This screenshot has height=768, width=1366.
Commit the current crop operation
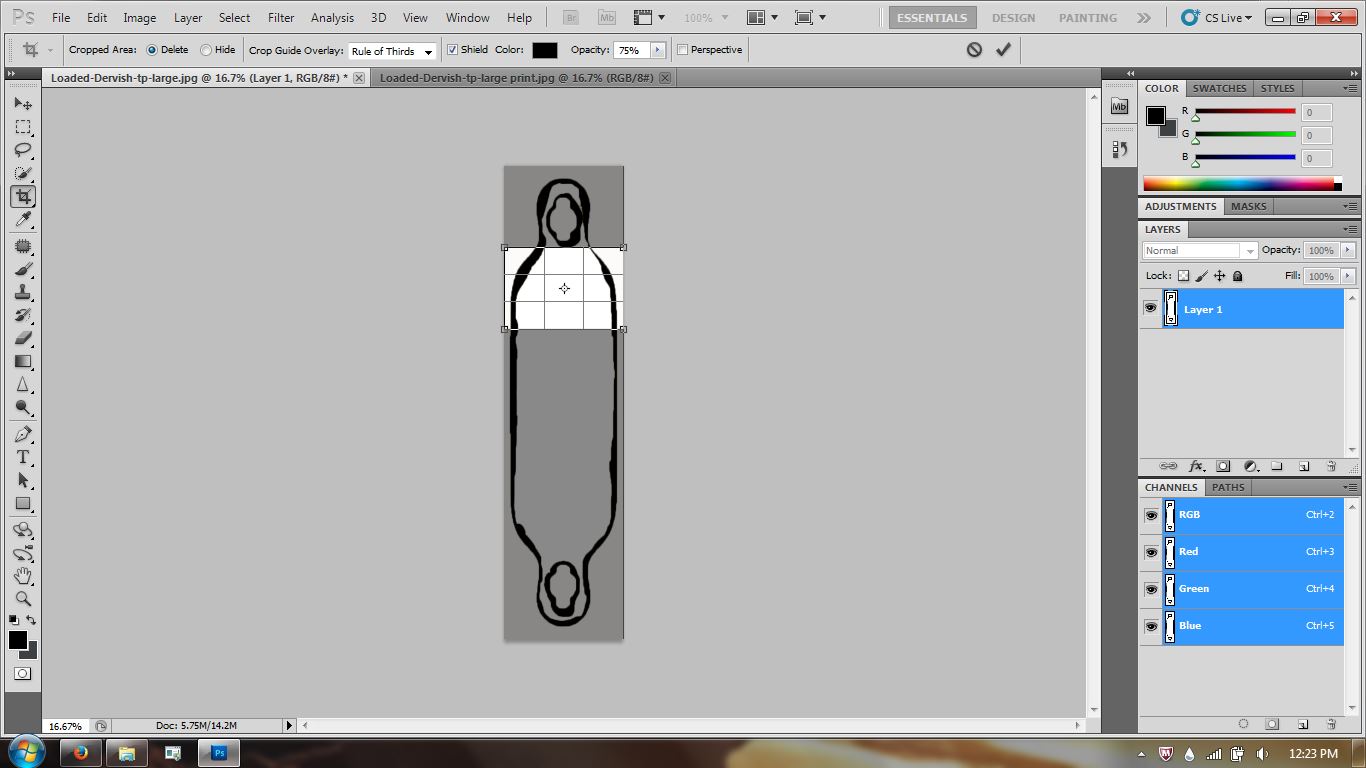(1003, 49)
